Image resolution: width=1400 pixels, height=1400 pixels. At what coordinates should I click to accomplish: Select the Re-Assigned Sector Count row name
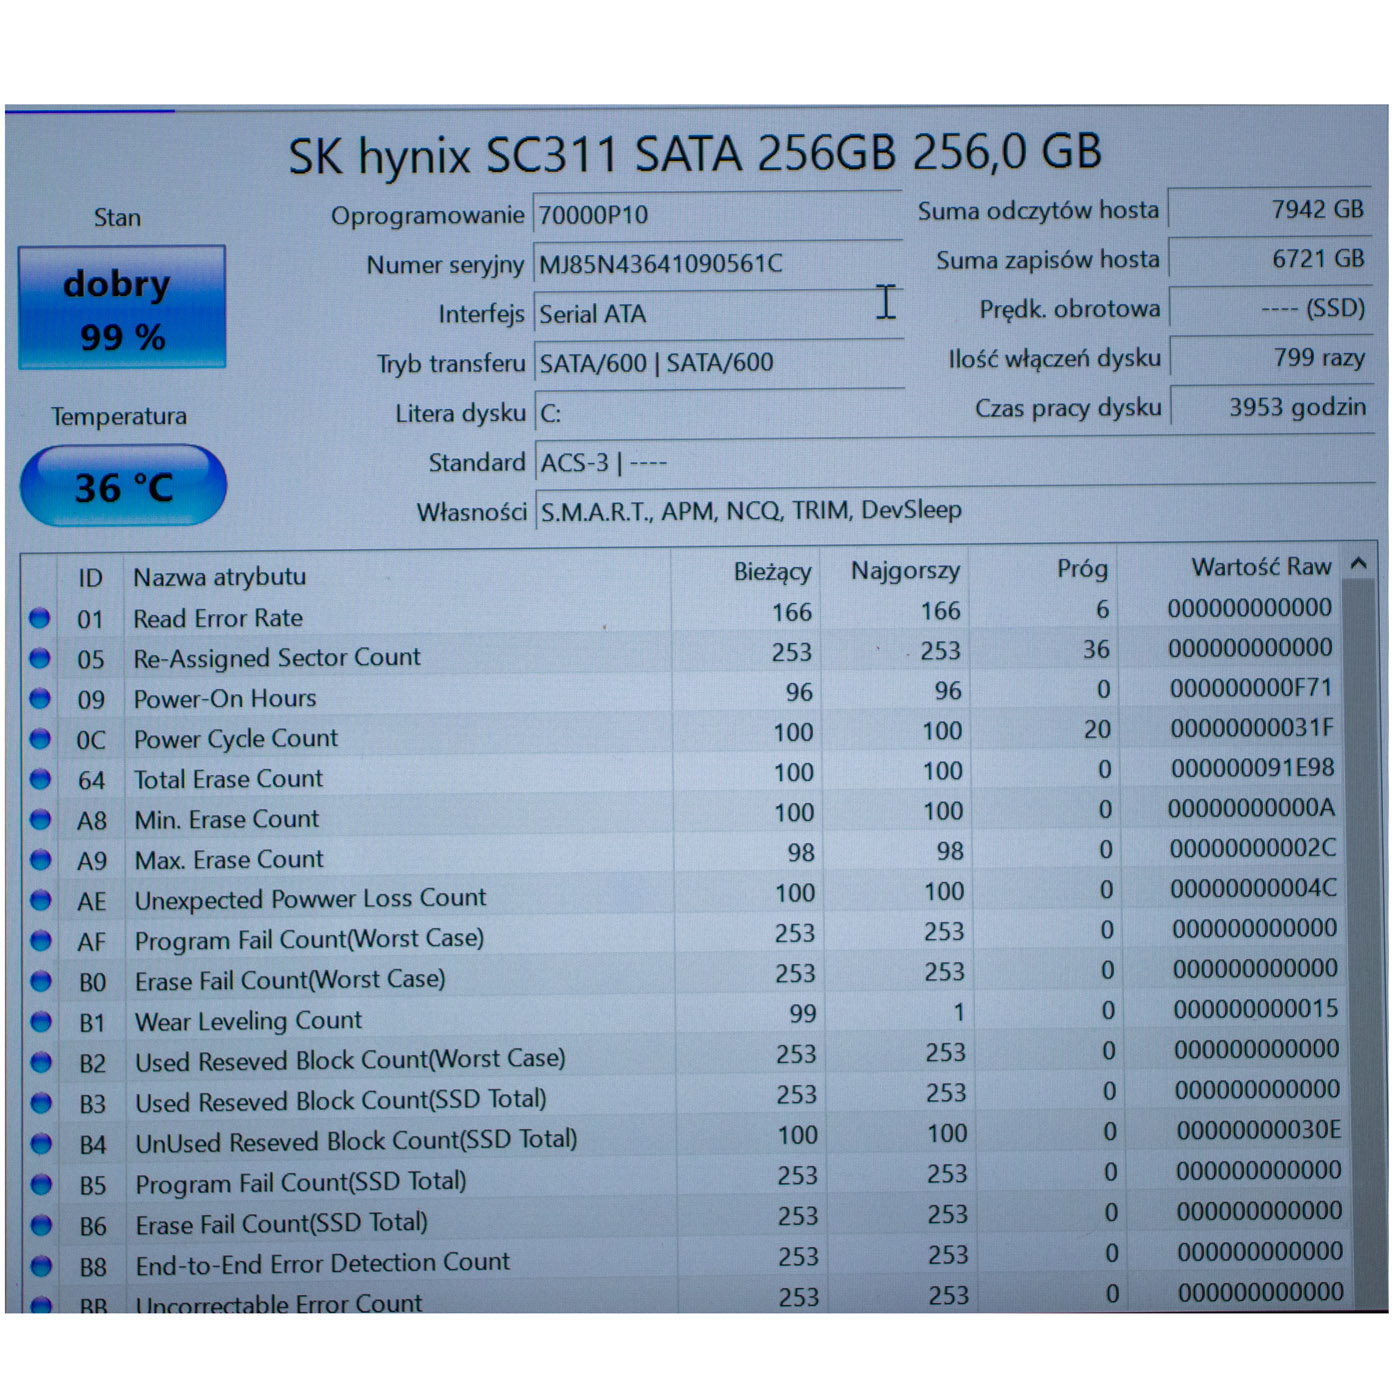point(277,657)
